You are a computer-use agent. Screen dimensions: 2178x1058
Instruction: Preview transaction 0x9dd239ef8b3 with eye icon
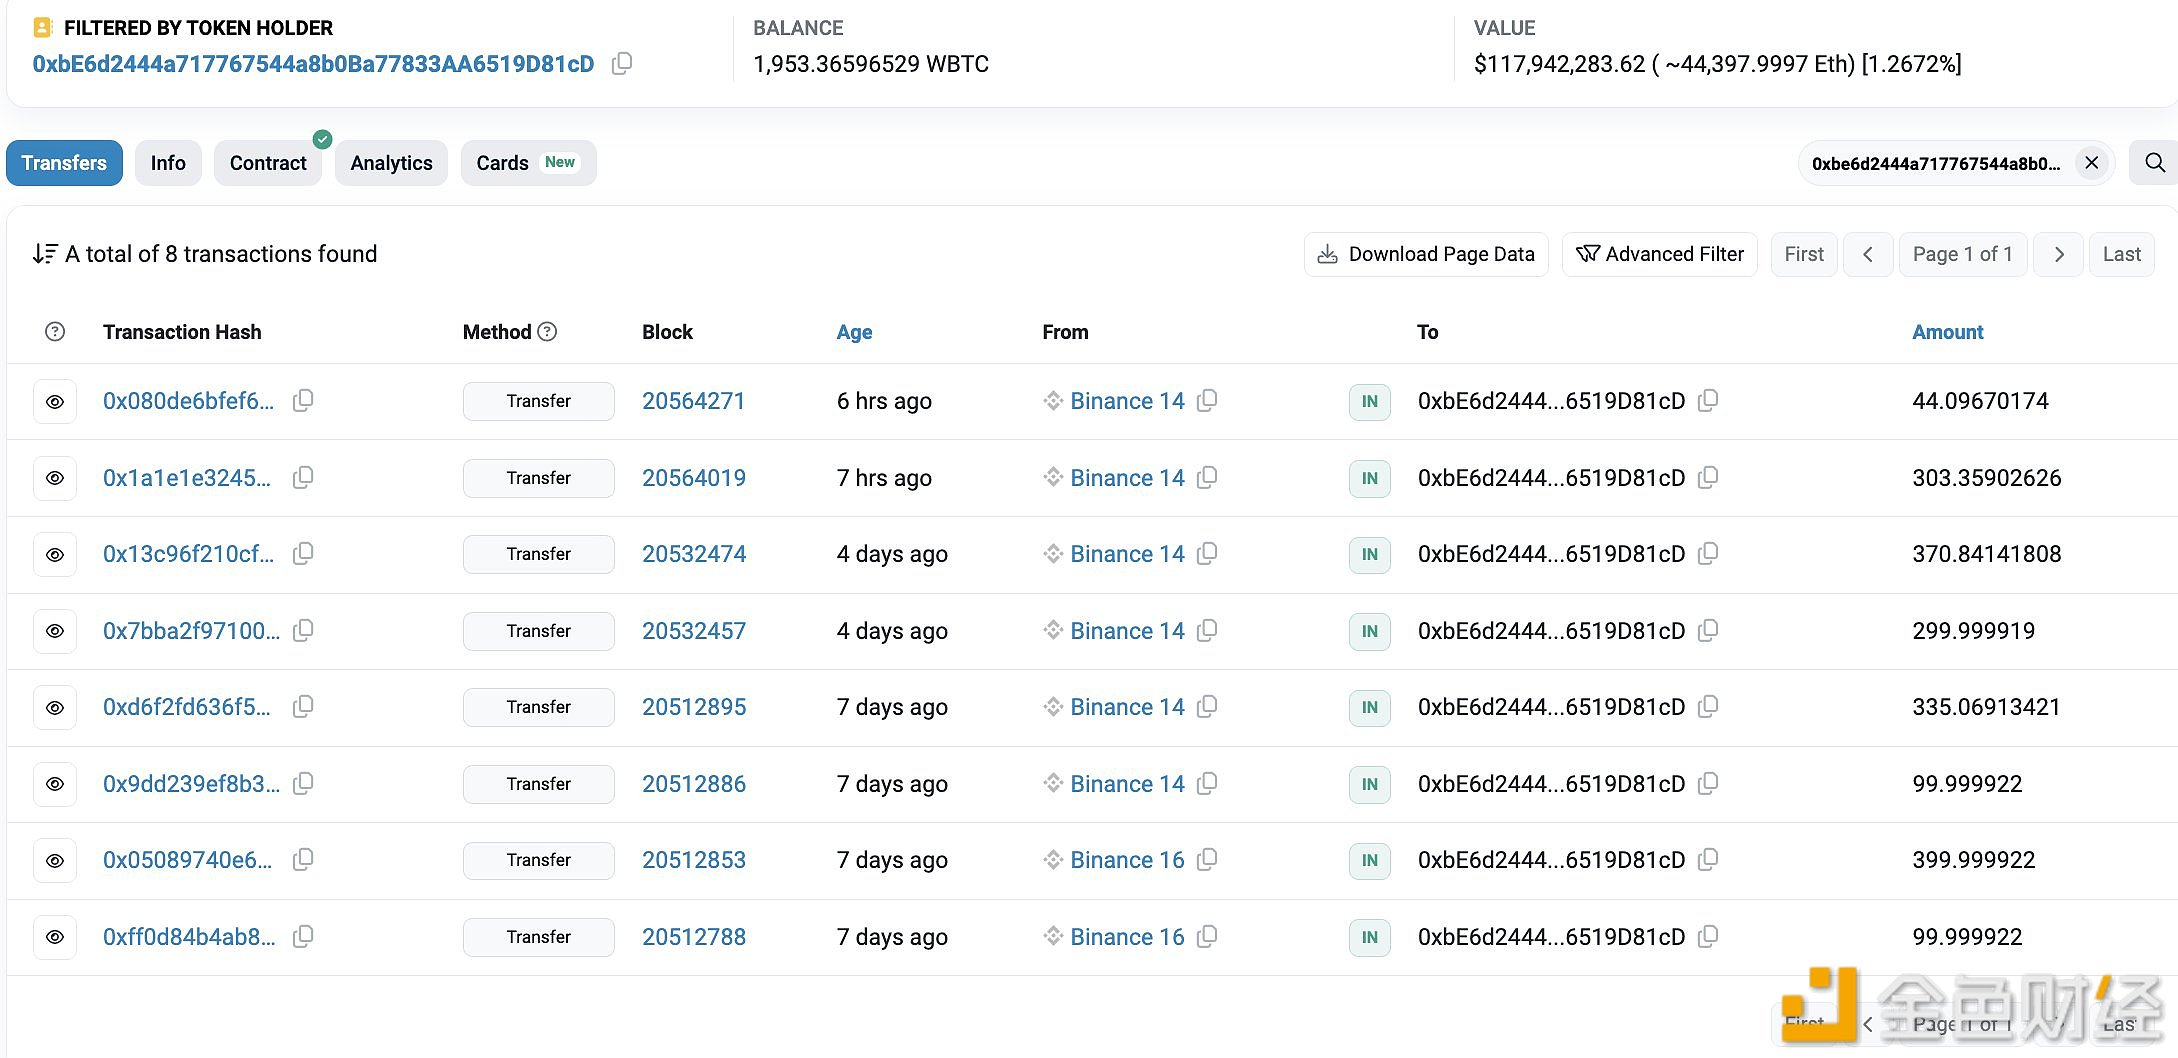coord(55,784)
